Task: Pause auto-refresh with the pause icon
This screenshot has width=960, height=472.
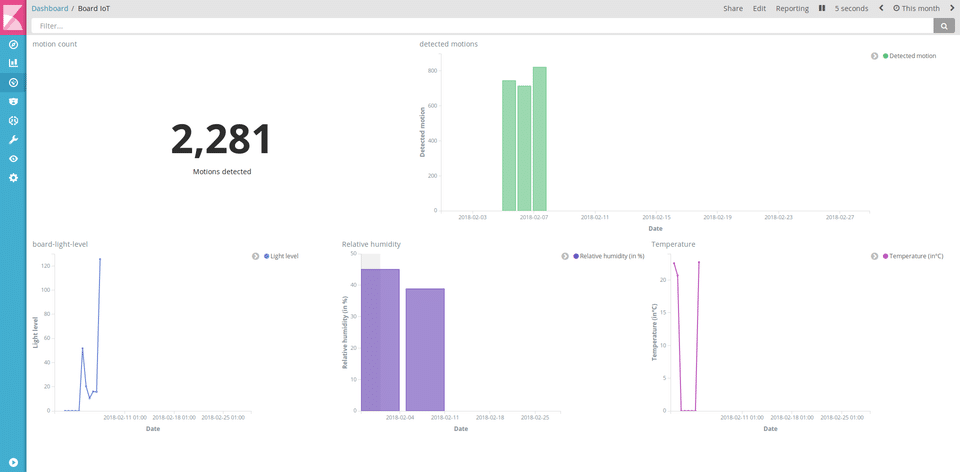Action: point(822,8)
